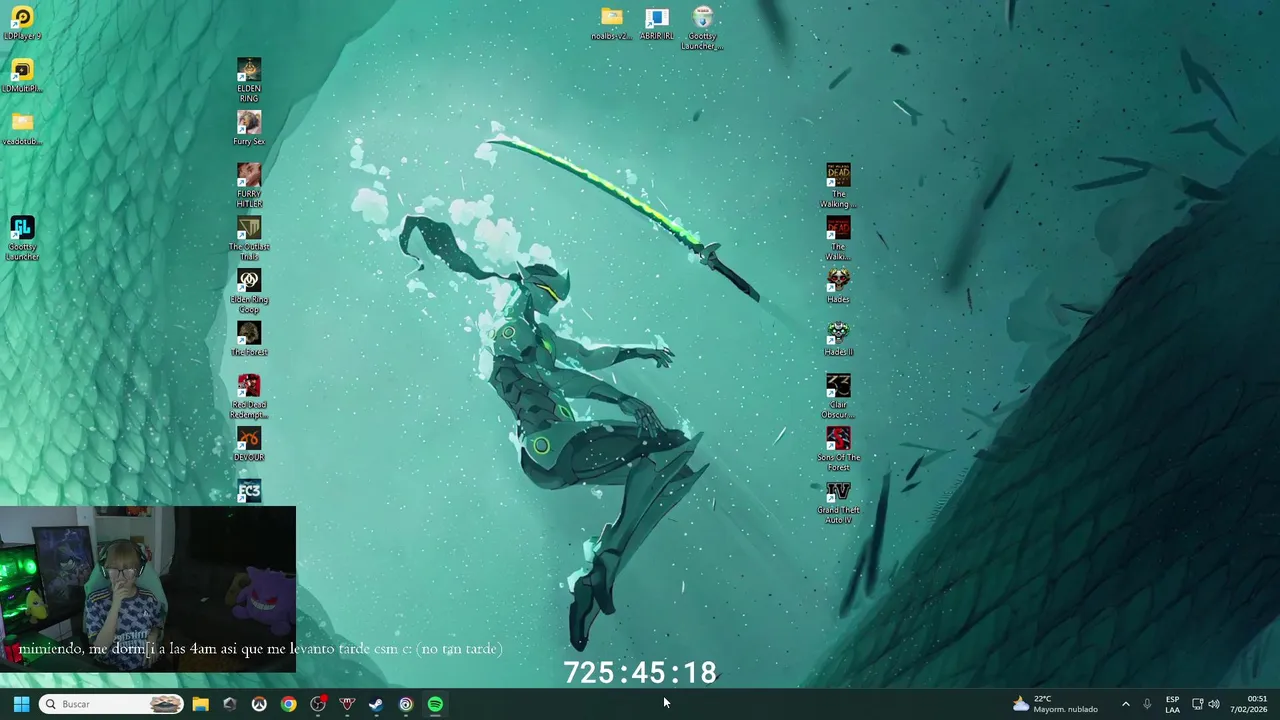Open Steam from the taskbar
The image size is (1280, 720).
pos(376,704)
